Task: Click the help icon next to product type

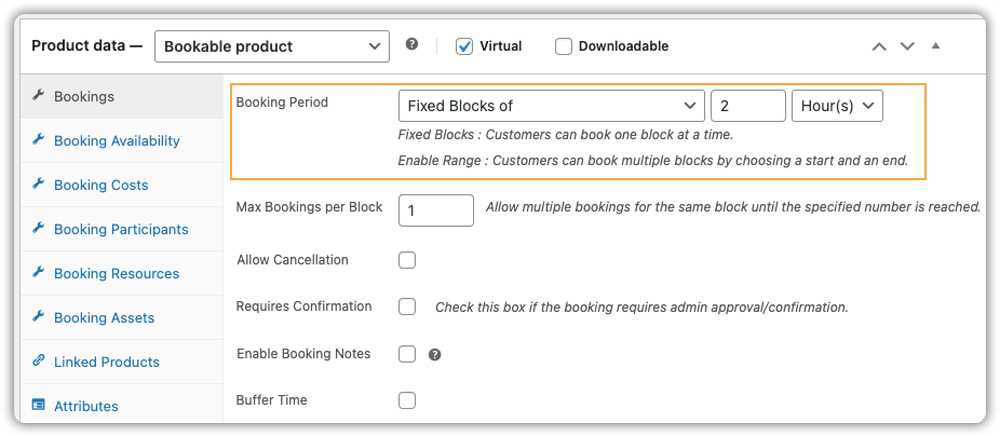Action: [412, 44]
